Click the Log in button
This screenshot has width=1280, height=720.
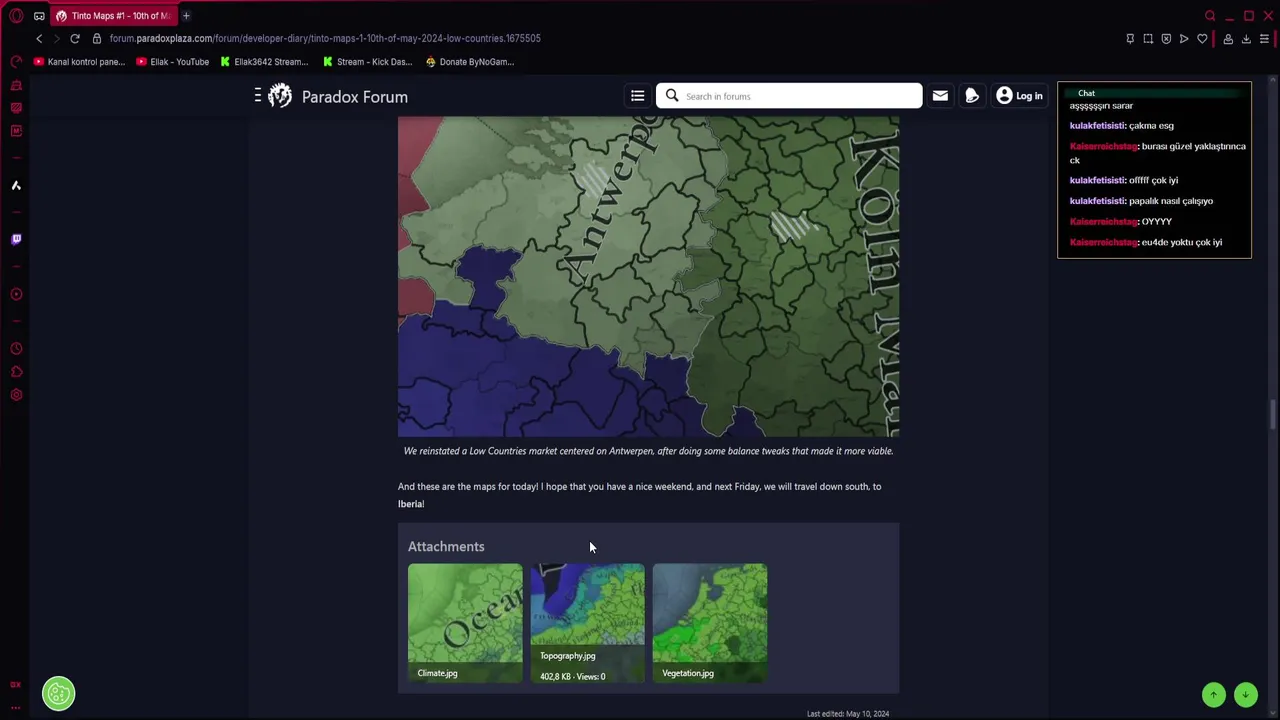pos(1019,96)
